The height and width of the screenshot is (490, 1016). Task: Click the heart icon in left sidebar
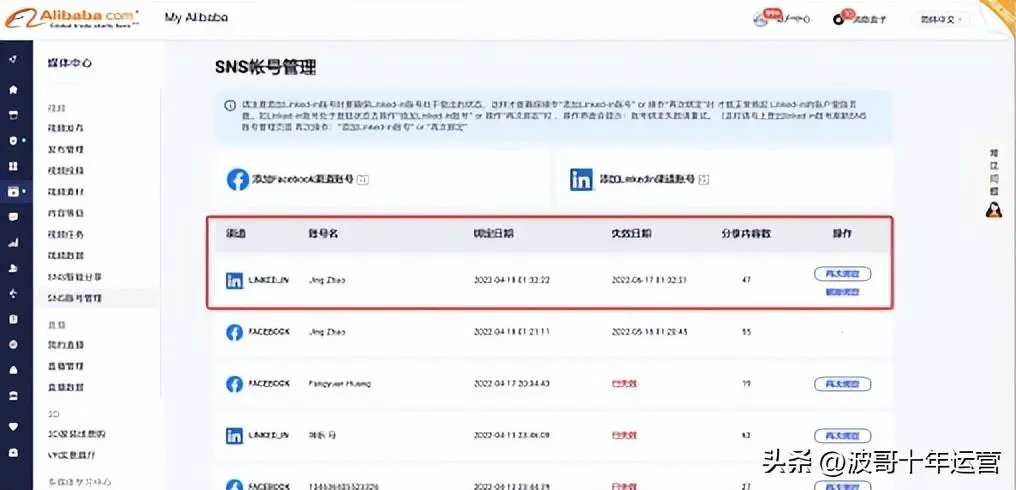13,424
